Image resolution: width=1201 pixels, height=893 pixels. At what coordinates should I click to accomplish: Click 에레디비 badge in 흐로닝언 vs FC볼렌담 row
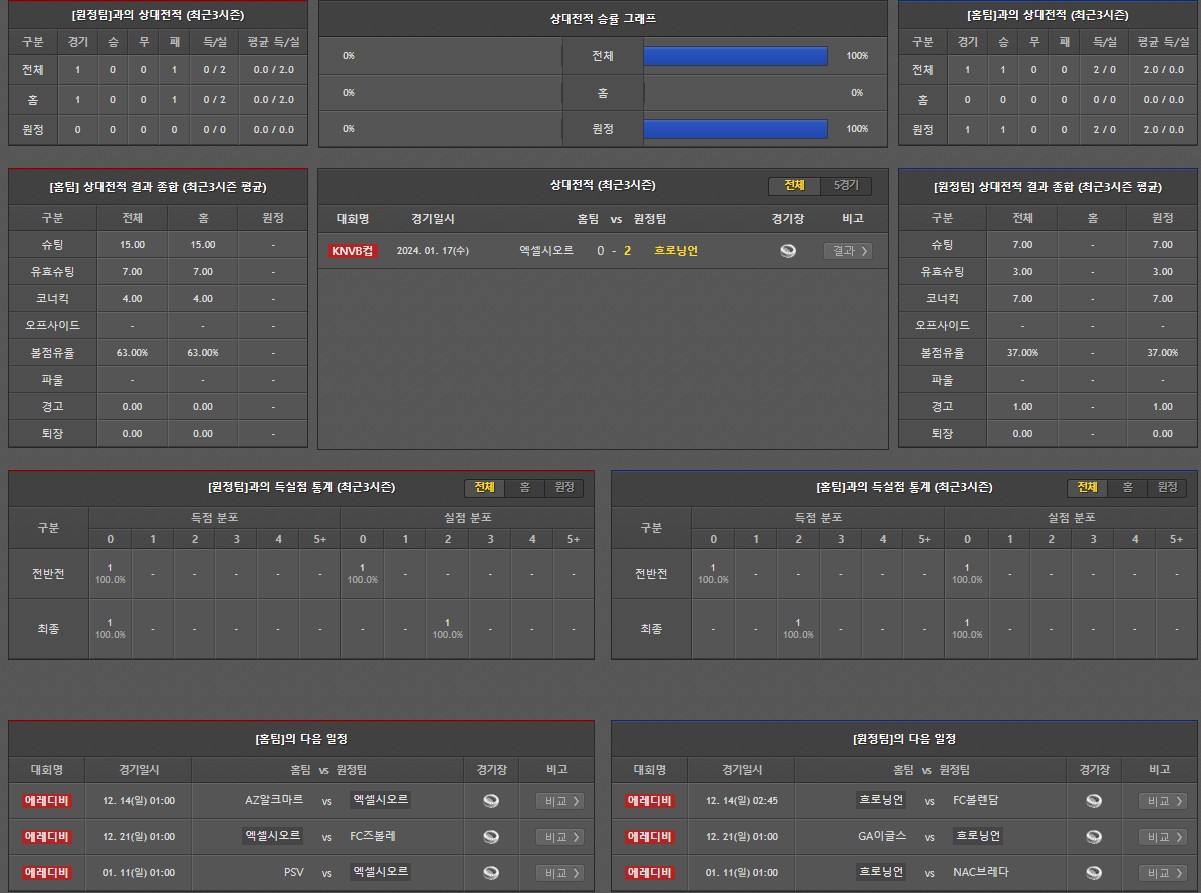(x=650, y=801)
